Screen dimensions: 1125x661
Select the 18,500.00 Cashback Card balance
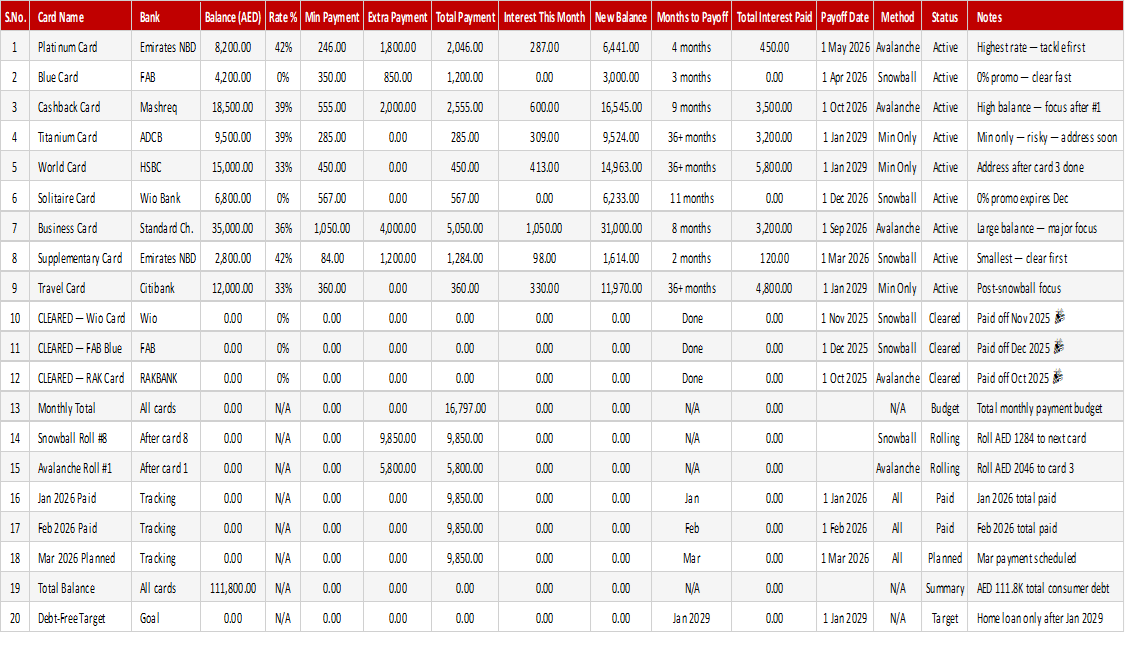pos(232,108)
